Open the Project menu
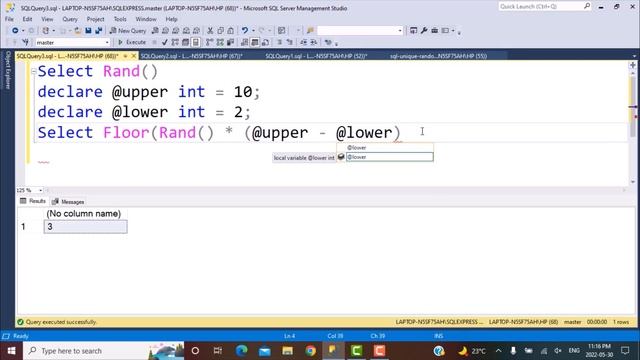Viewport: 640px width, 360px height. pos(95,19)
